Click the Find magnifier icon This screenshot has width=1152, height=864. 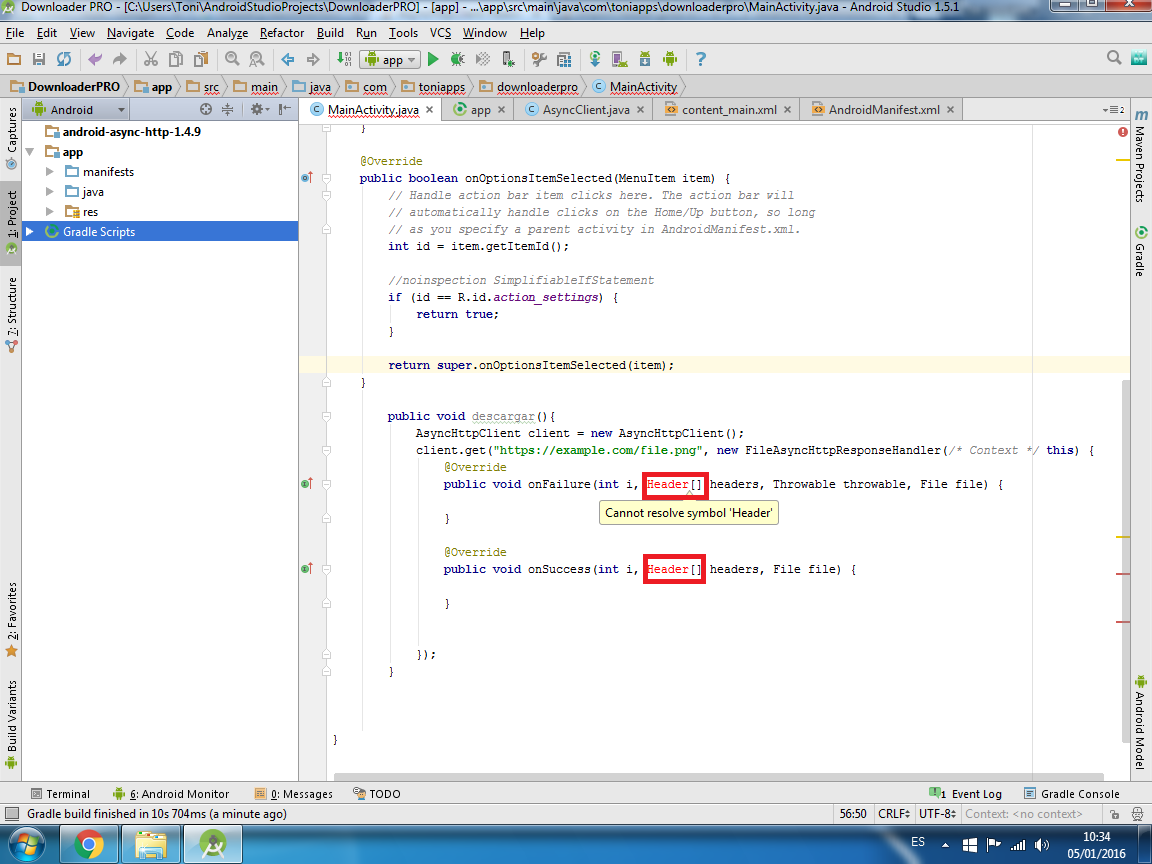pyautogui.click(x=232, y=60)
